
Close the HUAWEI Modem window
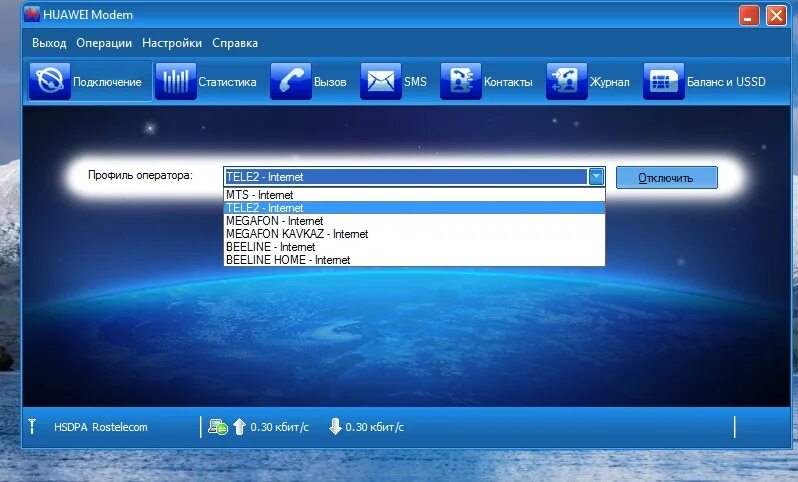pos(776,15)
